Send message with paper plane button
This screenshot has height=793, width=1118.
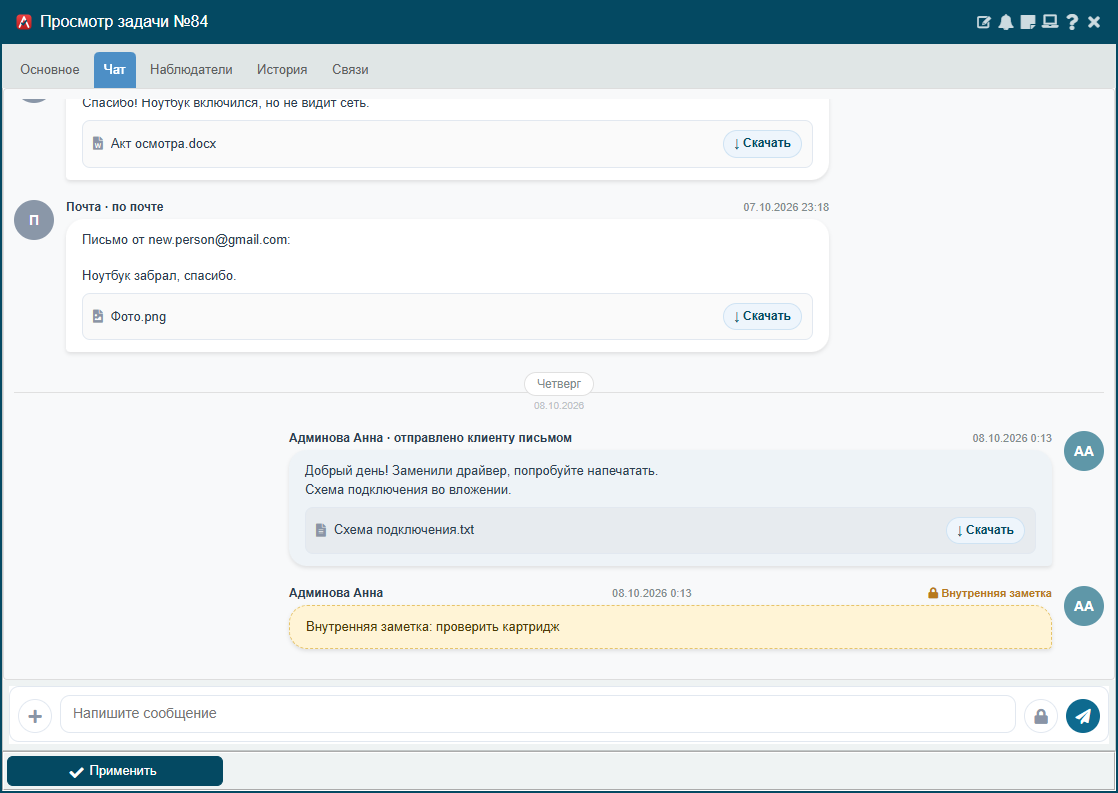[1082, 715]
